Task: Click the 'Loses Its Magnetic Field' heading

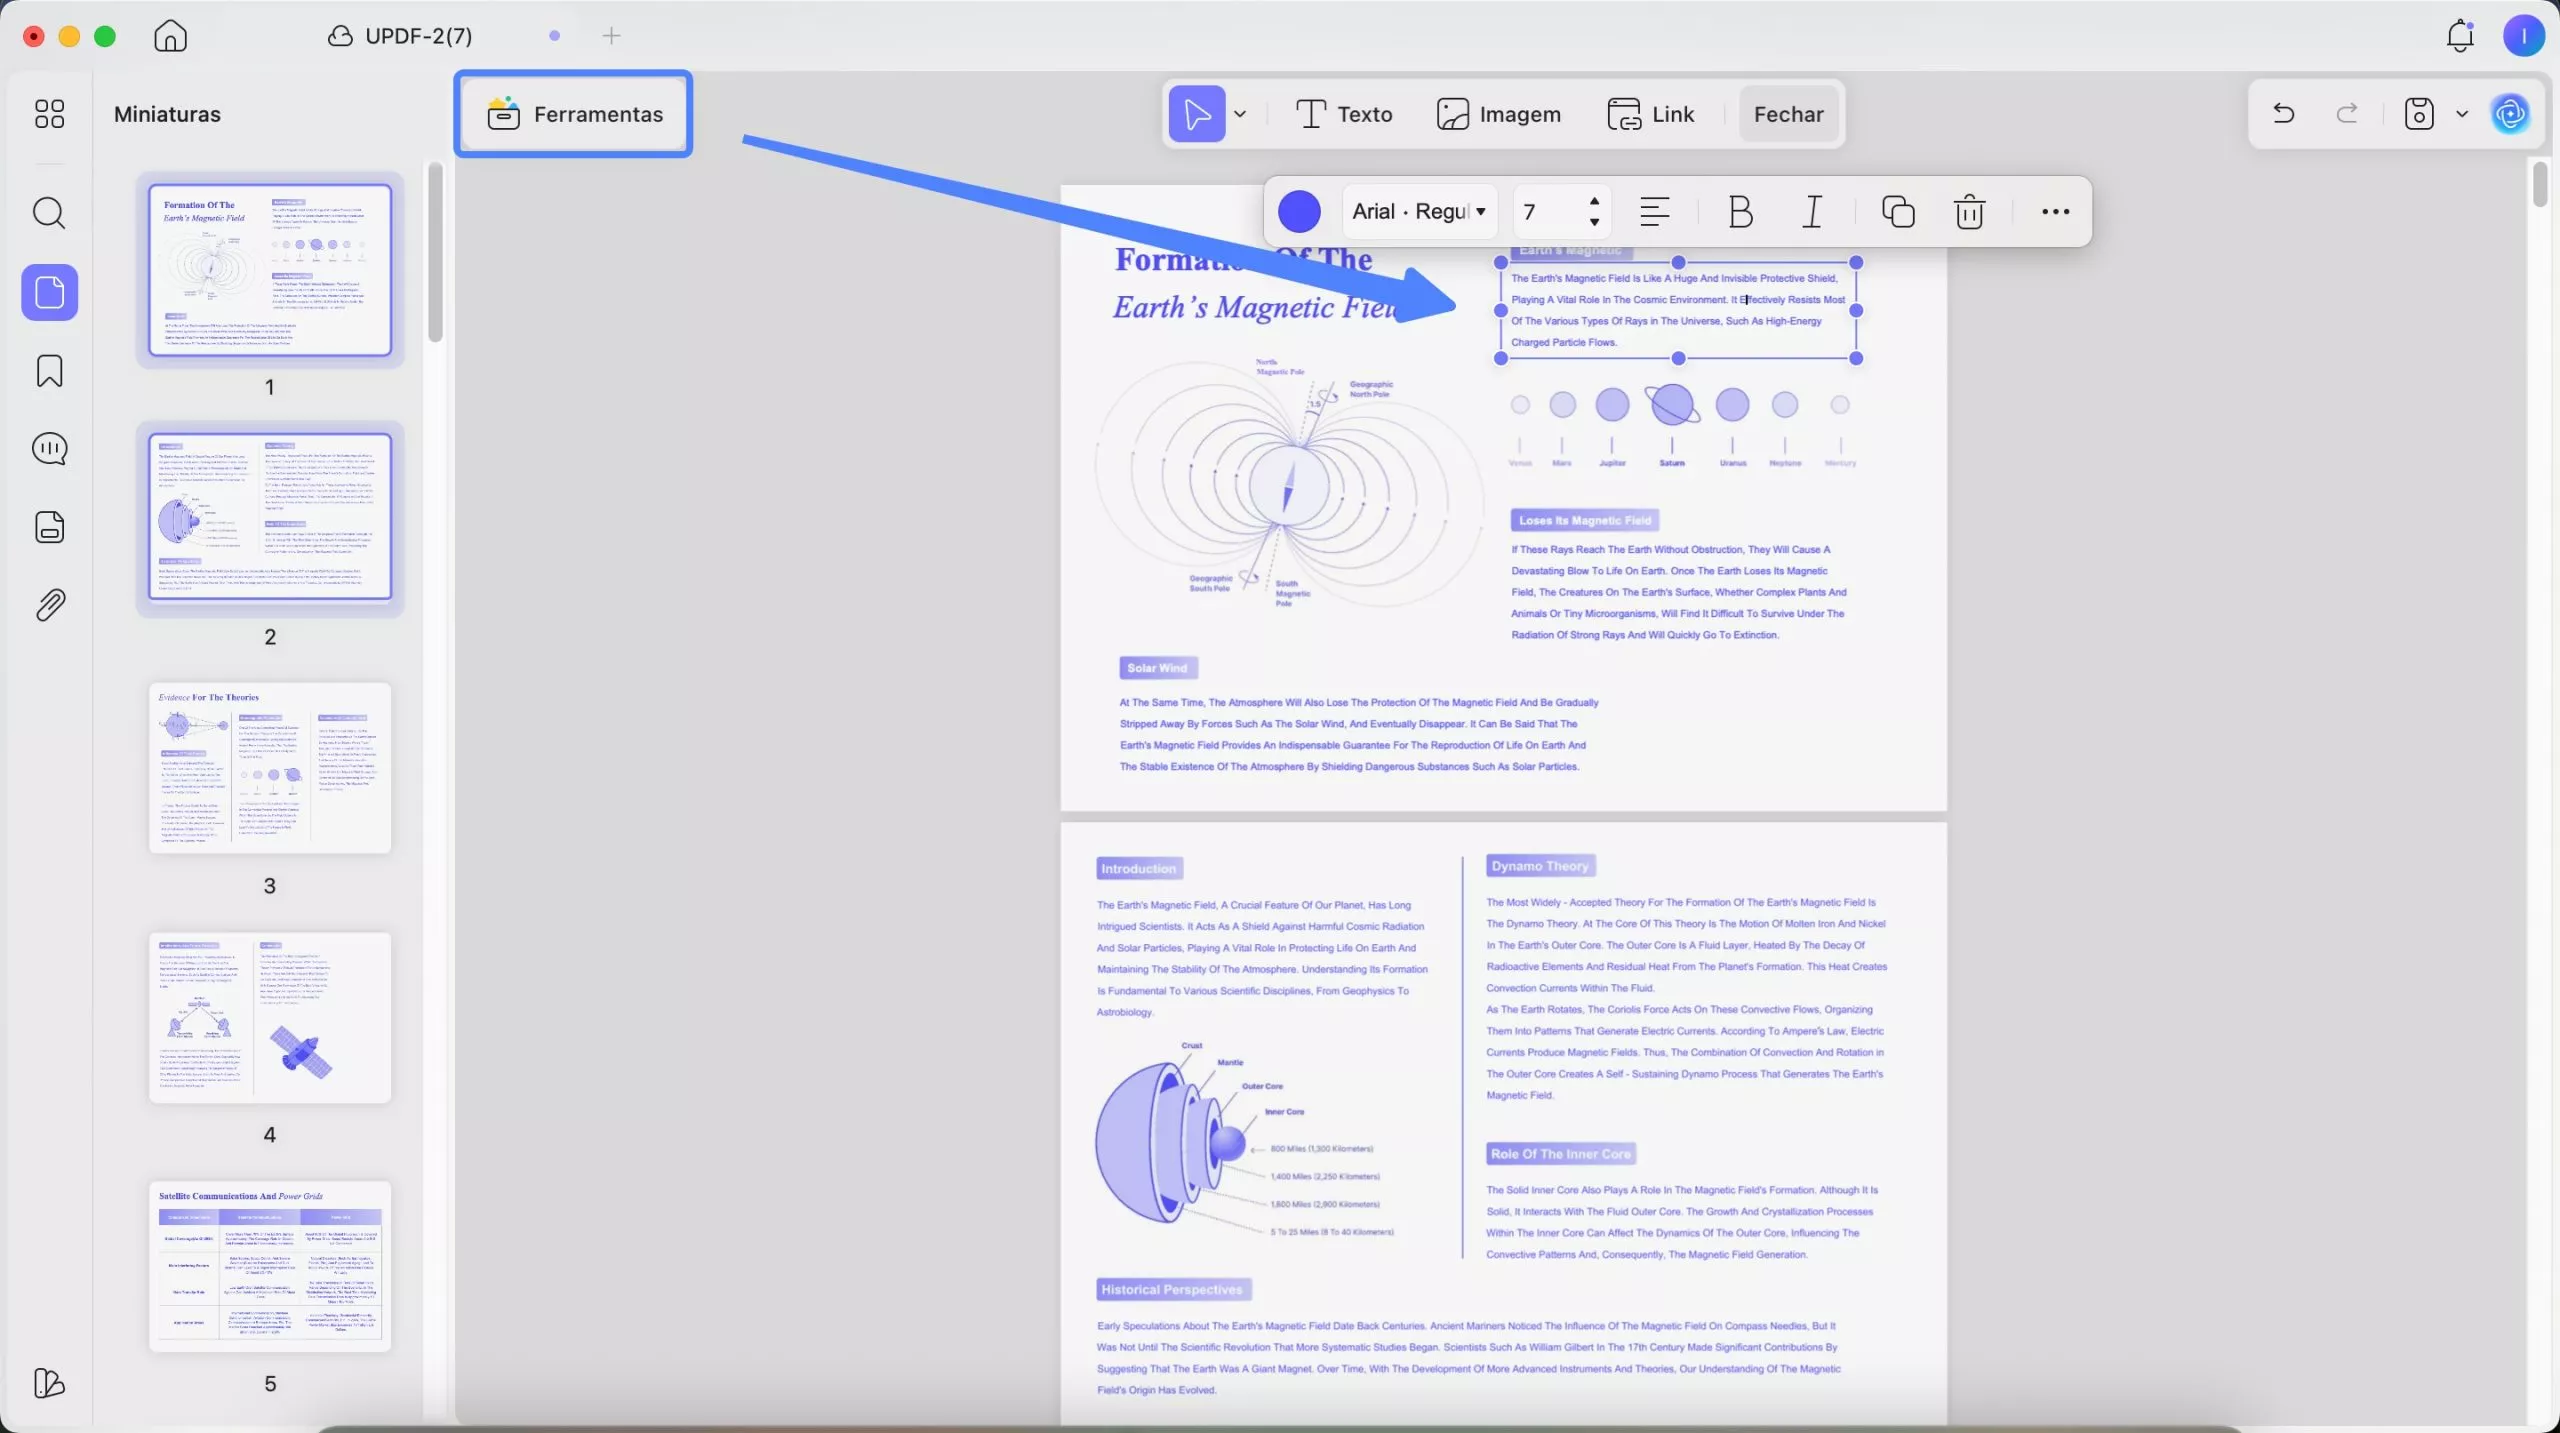Action: pos(1584,520)
